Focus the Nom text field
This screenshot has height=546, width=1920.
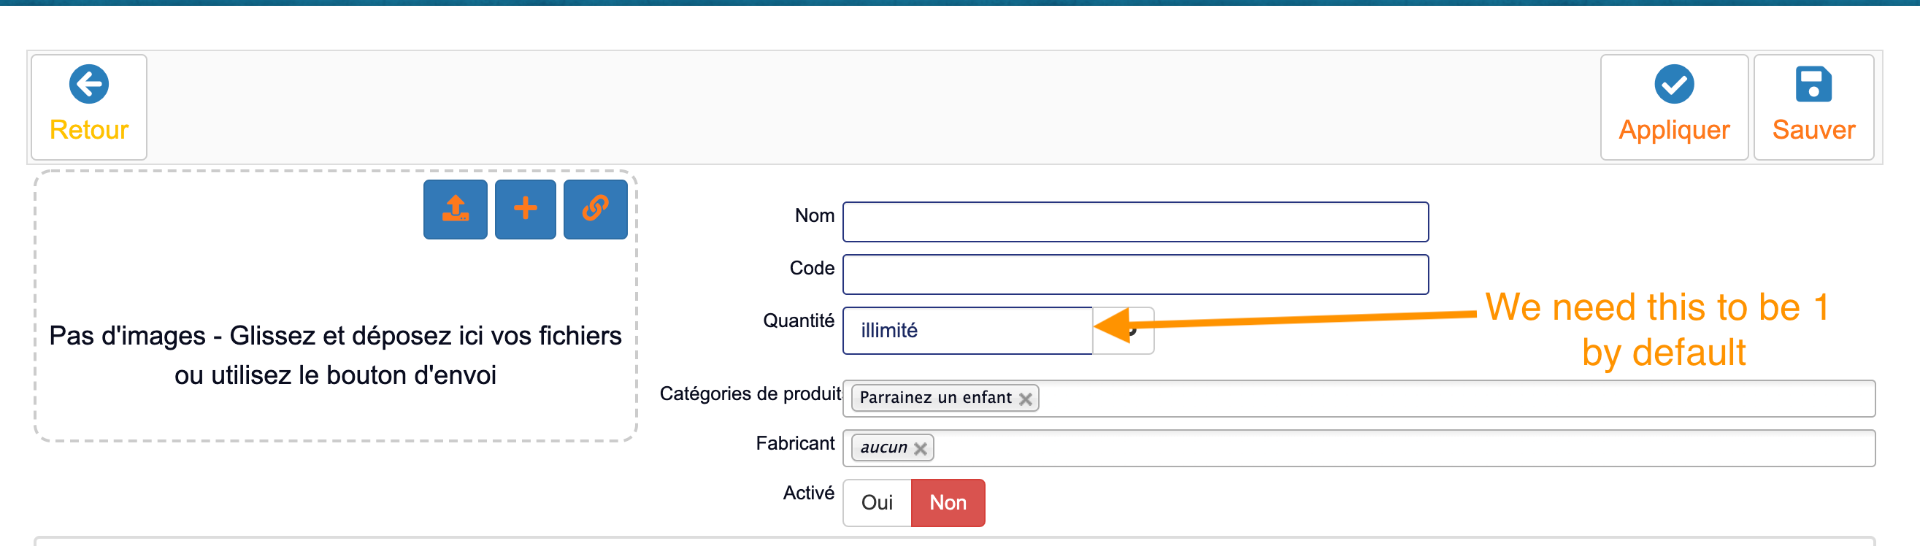(x=1135, y=222)
